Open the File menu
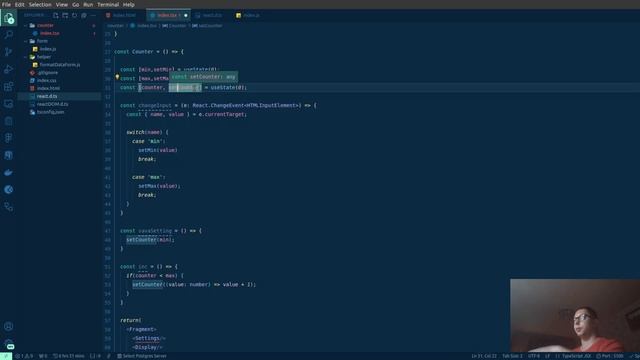 pyautogui.click(x=6, y=4)
